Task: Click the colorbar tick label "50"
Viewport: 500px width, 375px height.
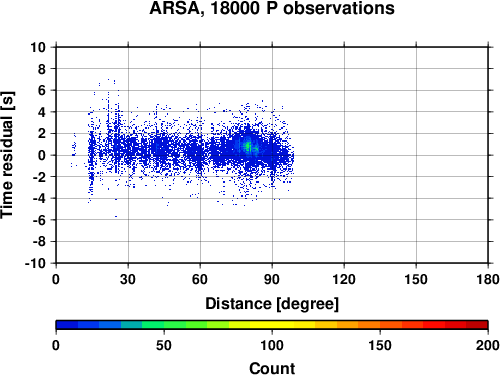Action: [164, 345]
